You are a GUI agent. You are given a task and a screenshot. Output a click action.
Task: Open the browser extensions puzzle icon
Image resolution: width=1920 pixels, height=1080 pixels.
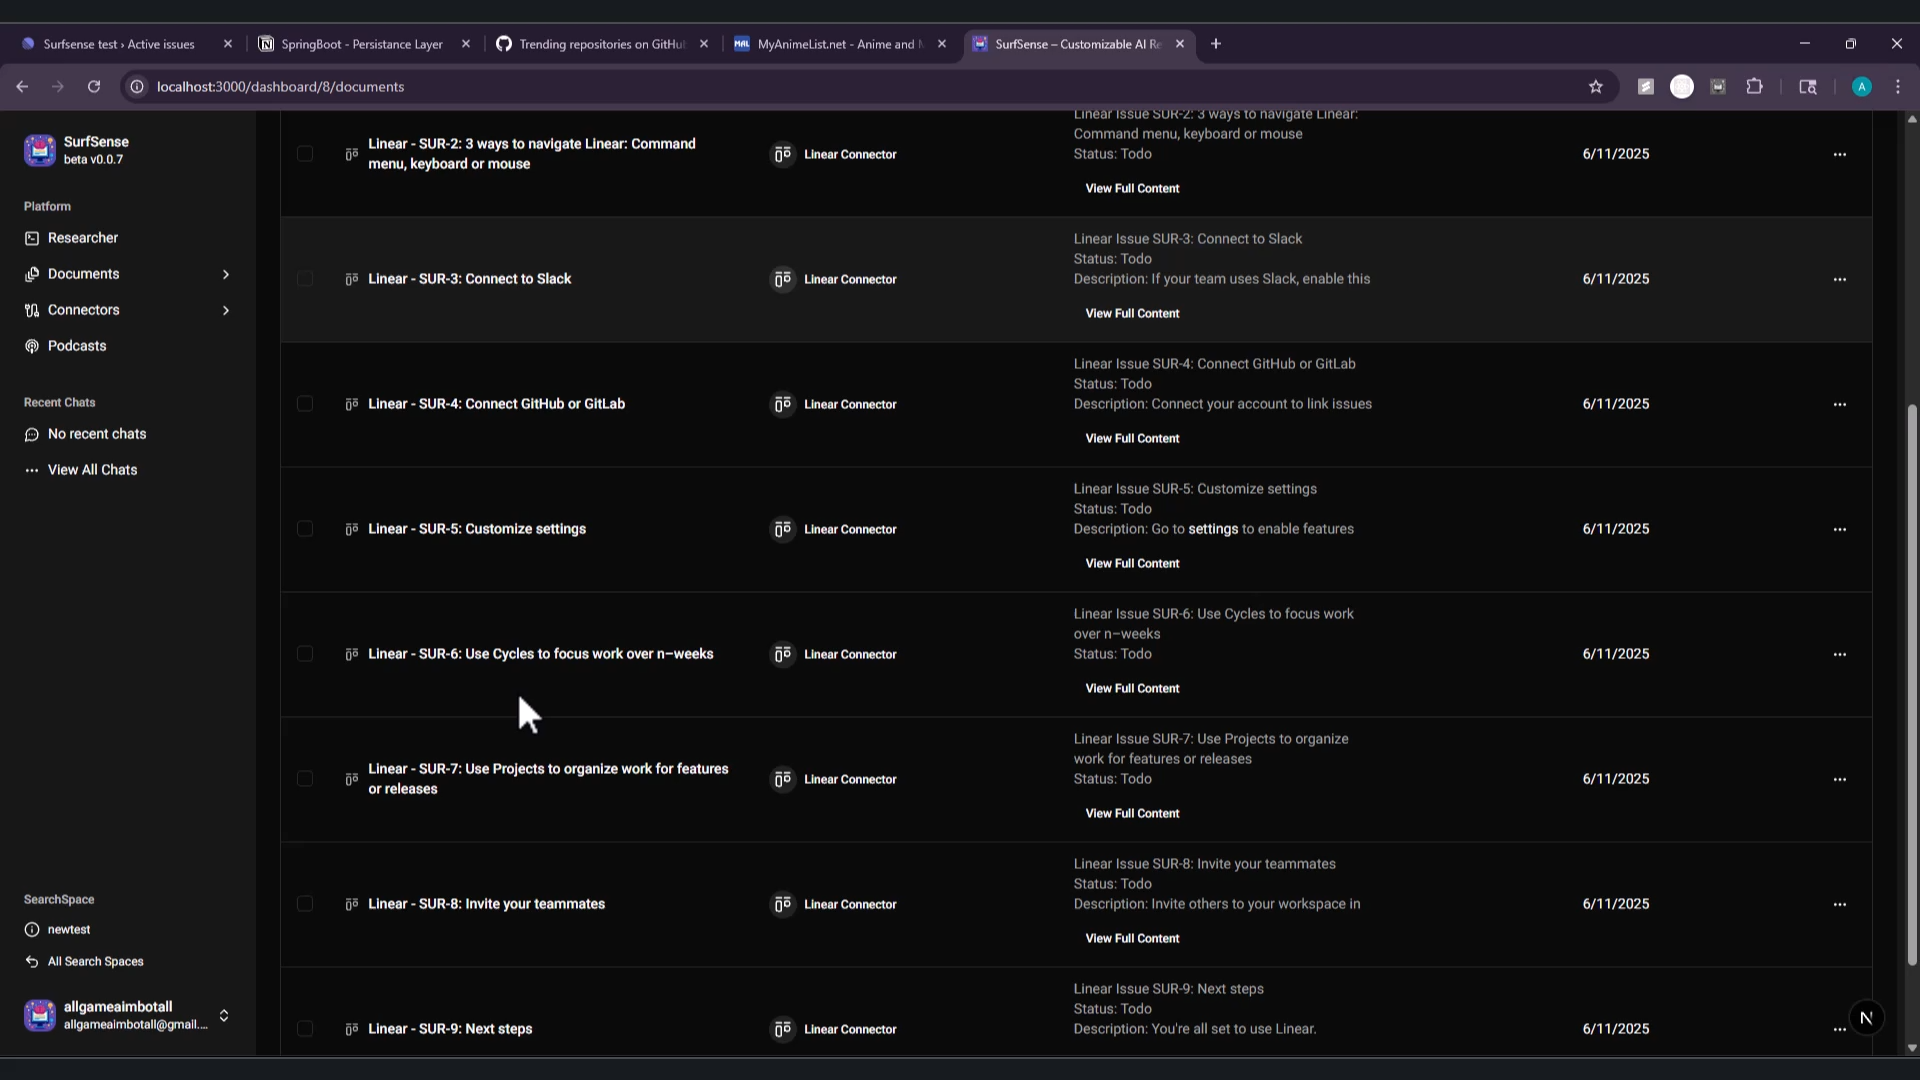[1754, 87]
